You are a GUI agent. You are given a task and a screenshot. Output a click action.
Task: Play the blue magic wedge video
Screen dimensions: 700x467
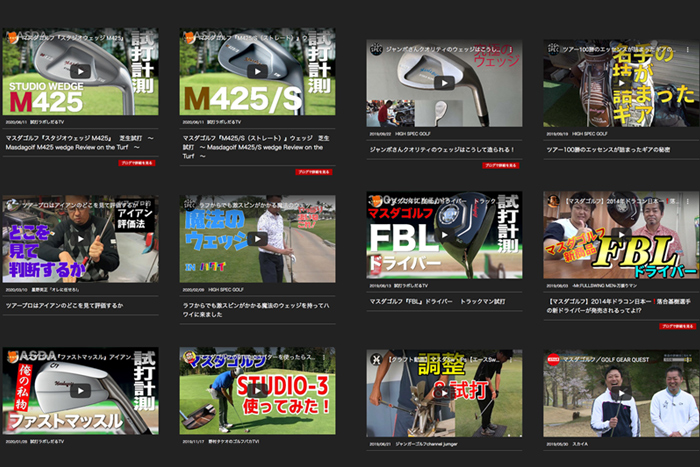[257, 238]
